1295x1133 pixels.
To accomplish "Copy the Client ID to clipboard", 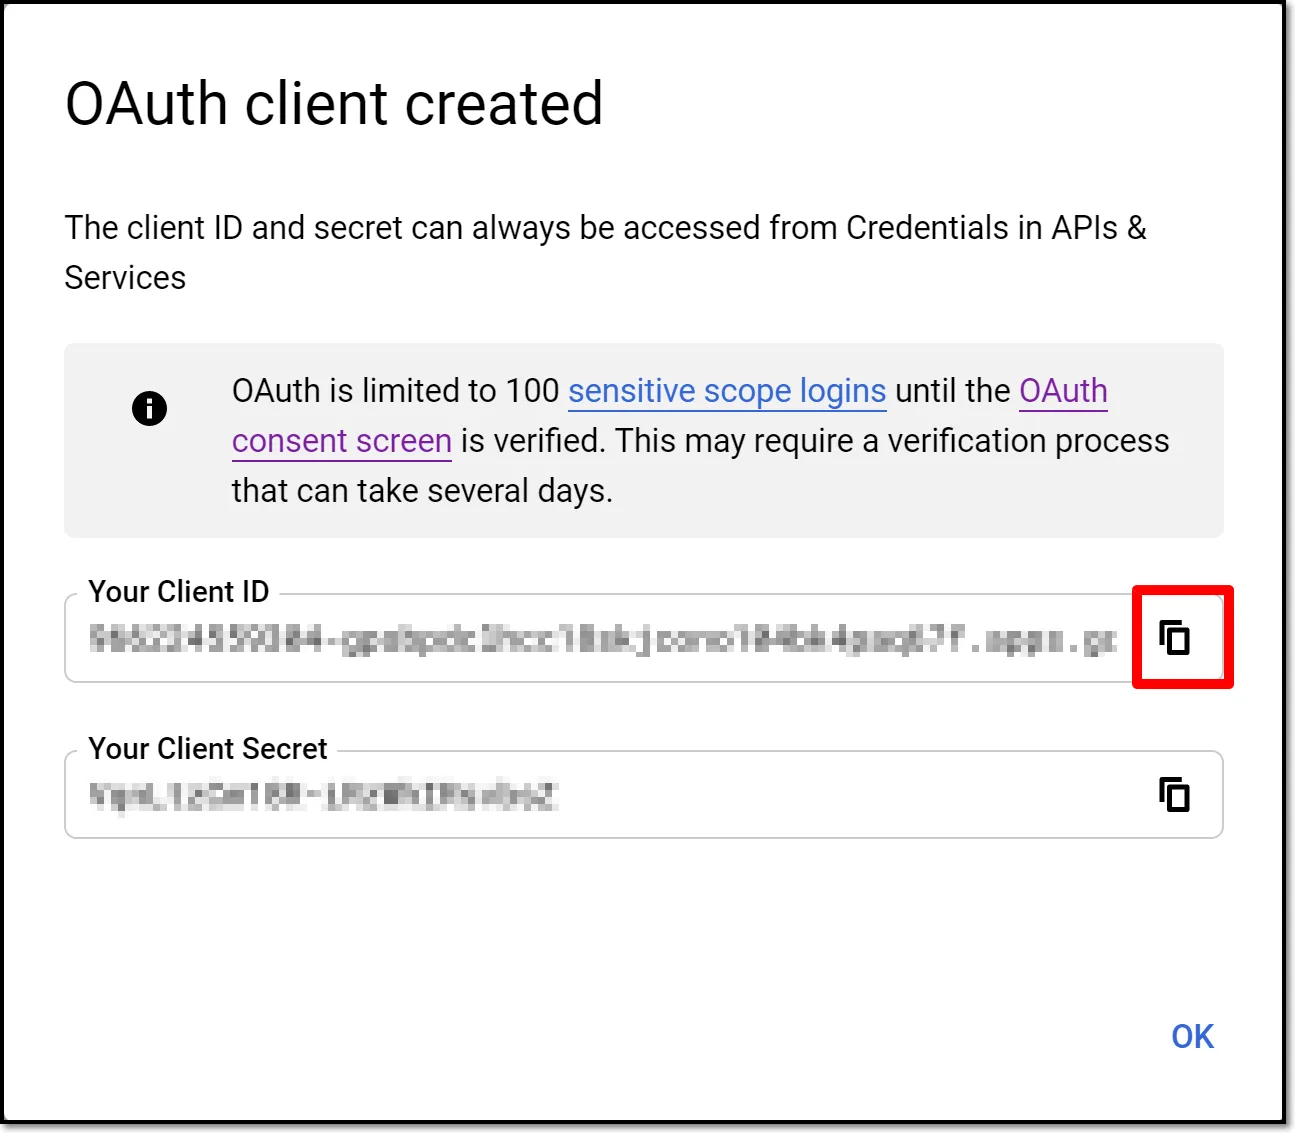I will click(x=1174, y=637).
